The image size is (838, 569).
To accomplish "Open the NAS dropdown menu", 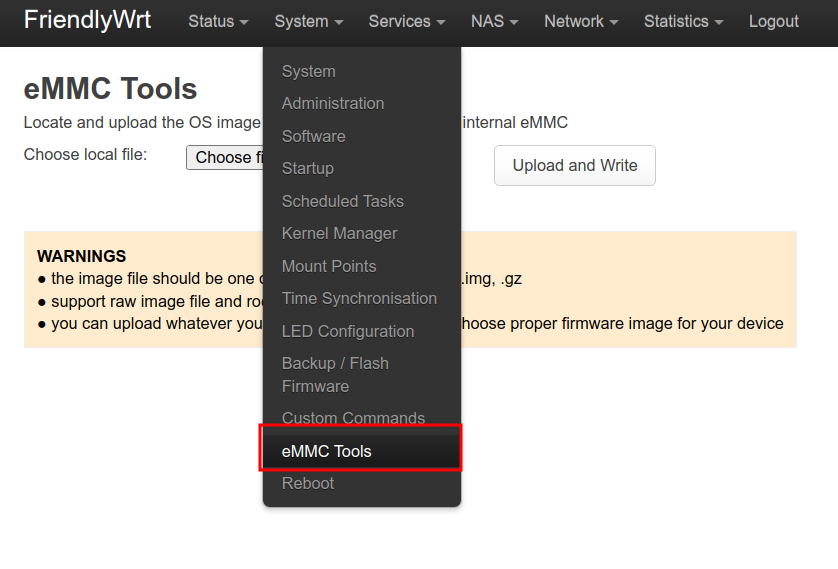I will [494, 21].
